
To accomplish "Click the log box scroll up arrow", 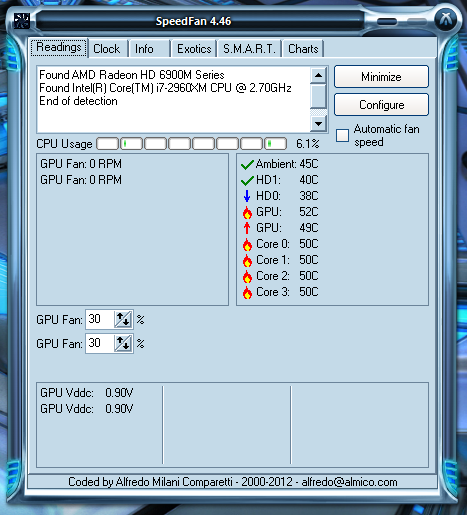I will 318,75.
